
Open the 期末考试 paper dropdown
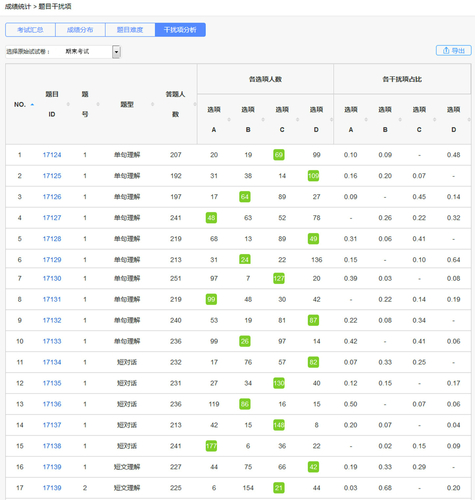coord(116,52)
